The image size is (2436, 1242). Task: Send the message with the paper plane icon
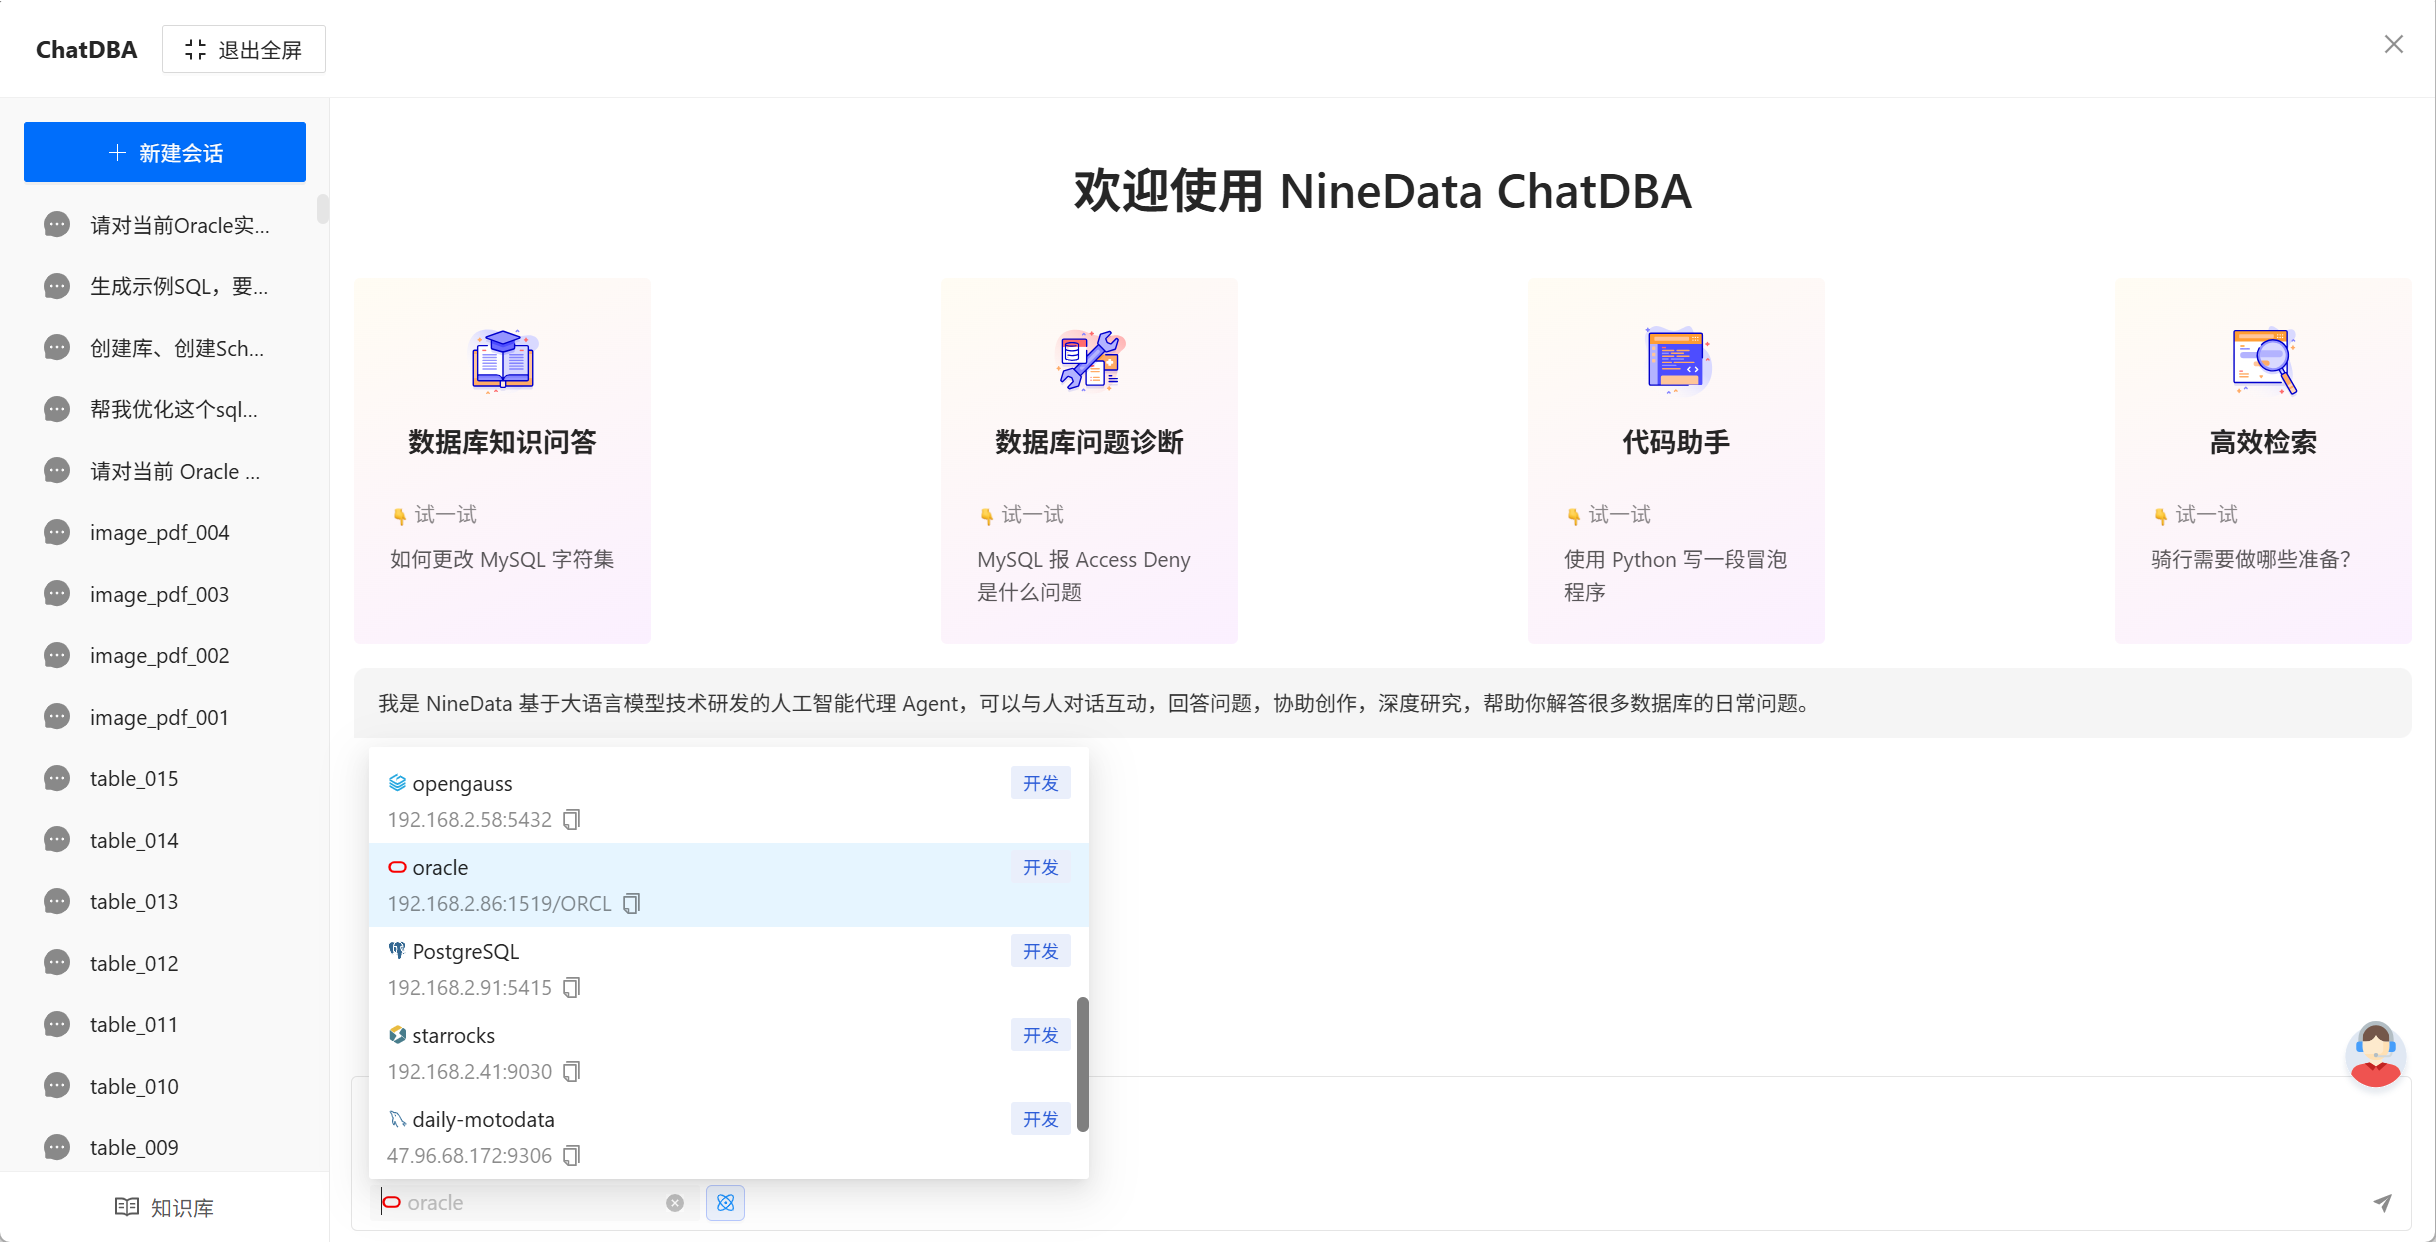tap(2382, 1203)
